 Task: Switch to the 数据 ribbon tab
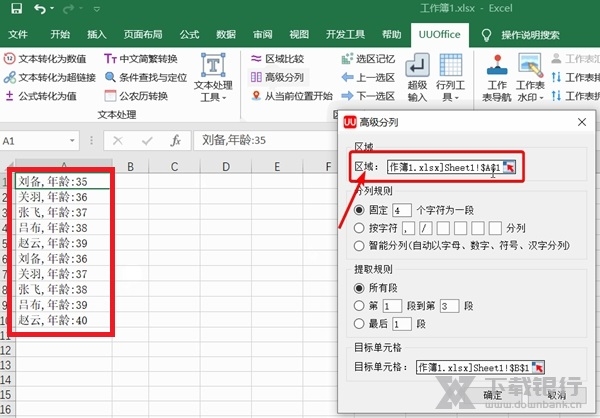[226, 35]
